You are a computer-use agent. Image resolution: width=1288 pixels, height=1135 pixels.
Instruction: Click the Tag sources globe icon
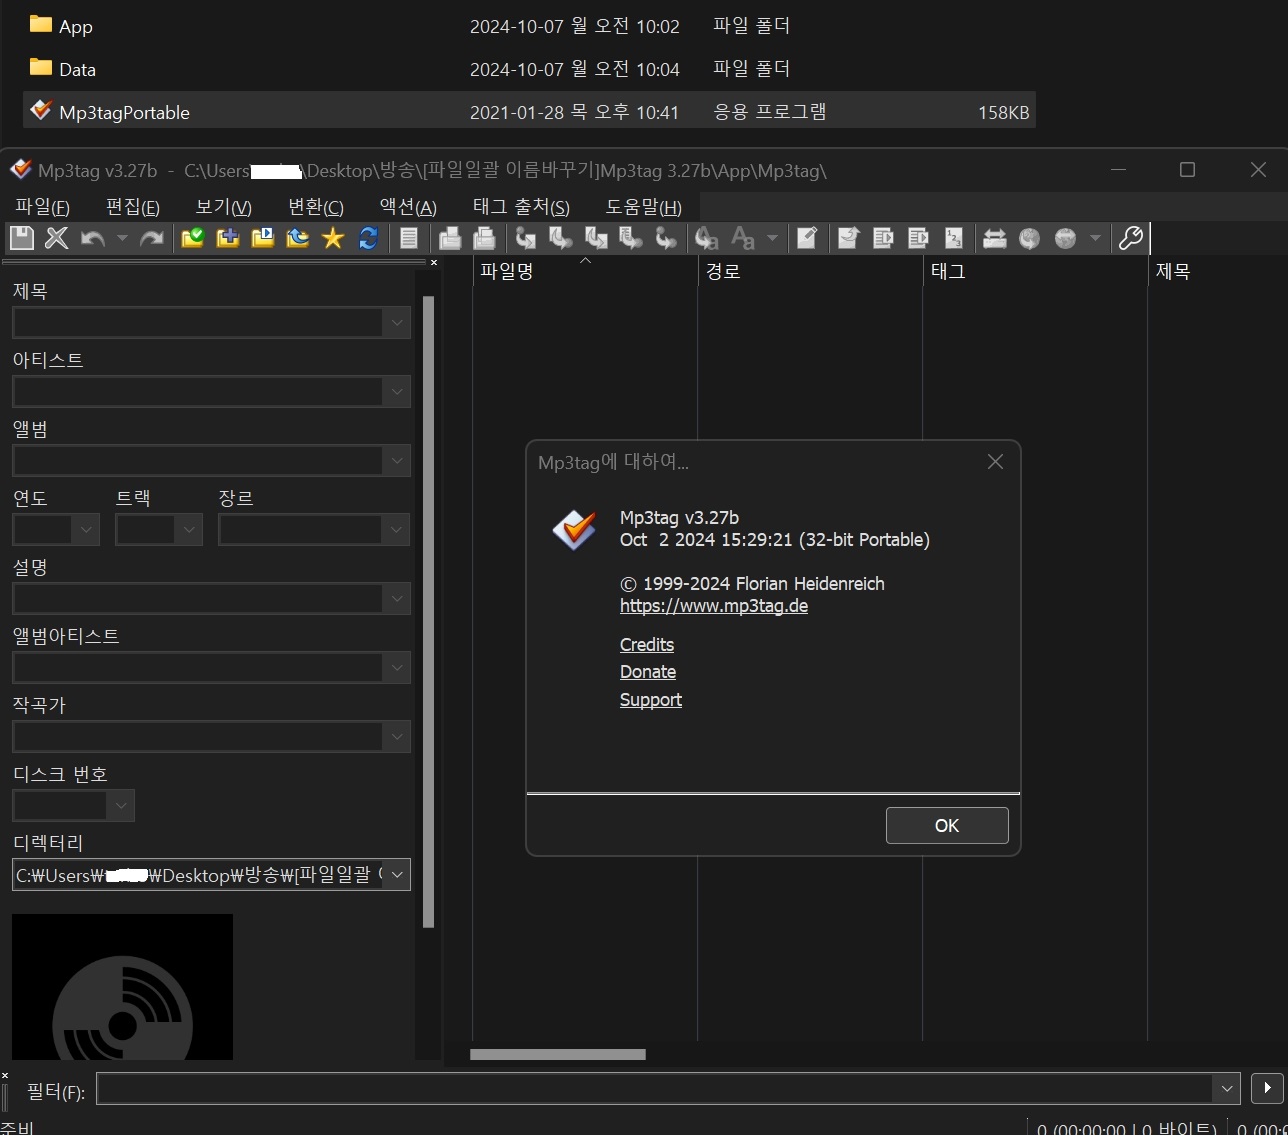pyautogui.click(x=1066, y=238)
